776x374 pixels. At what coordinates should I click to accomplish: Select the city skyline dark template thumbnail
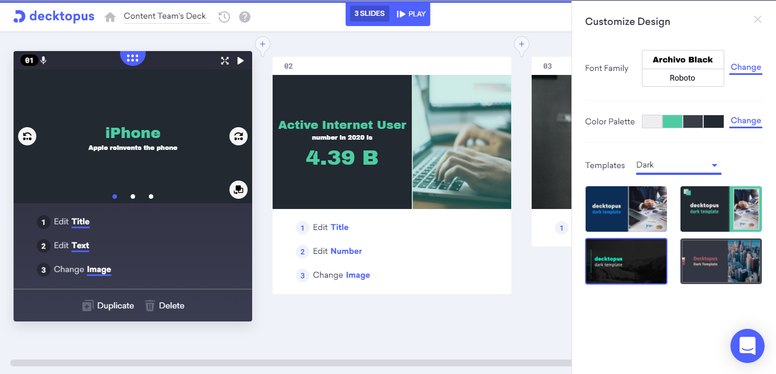721,261
